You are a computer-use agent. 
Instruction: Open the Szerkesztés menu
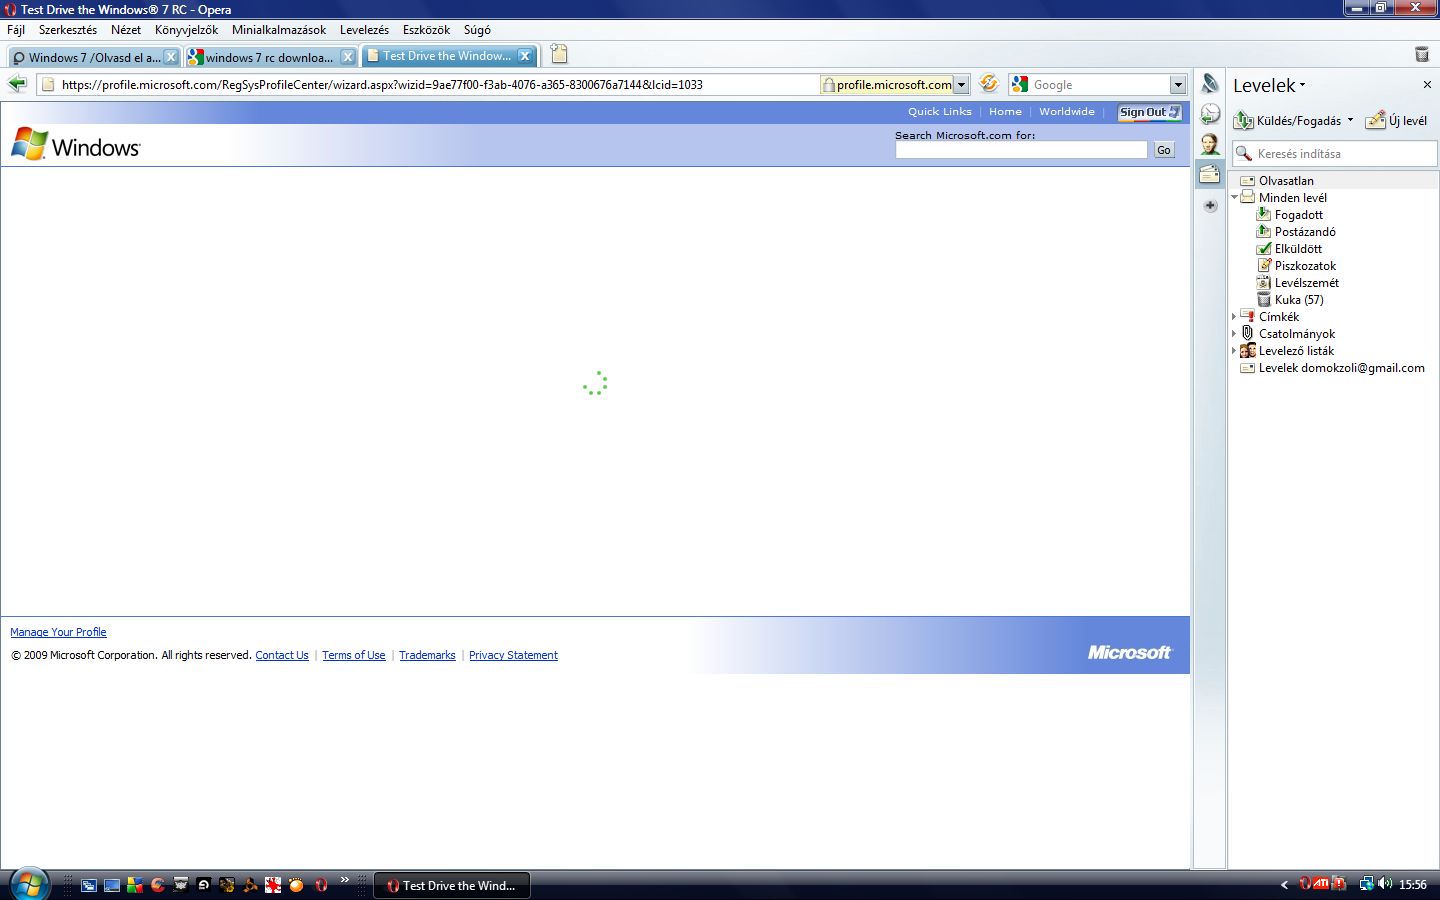click(68, 30)
